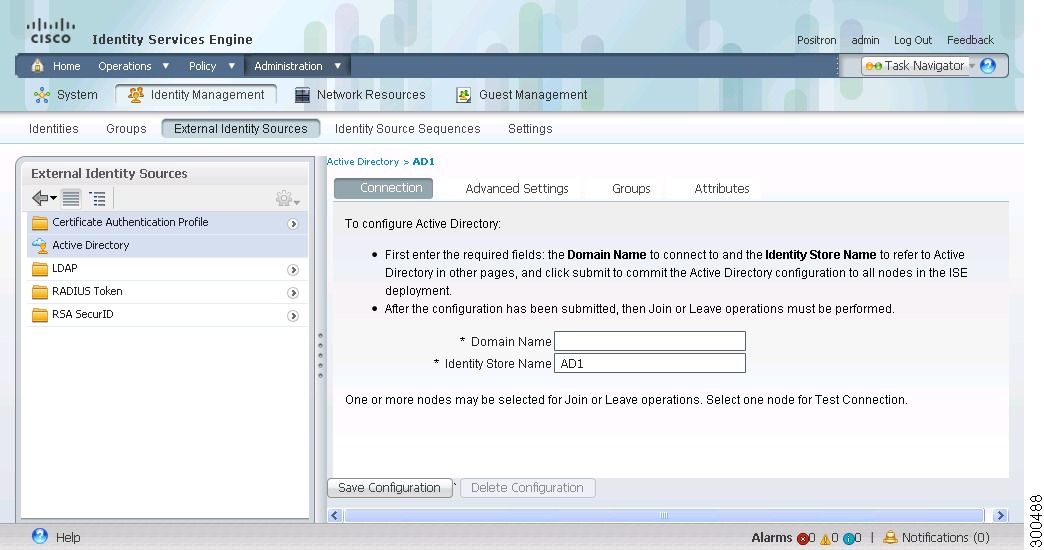Click the Task Navigator icon
The width and height of the screenshot is (1044, 550).
(x=874, y=66)
